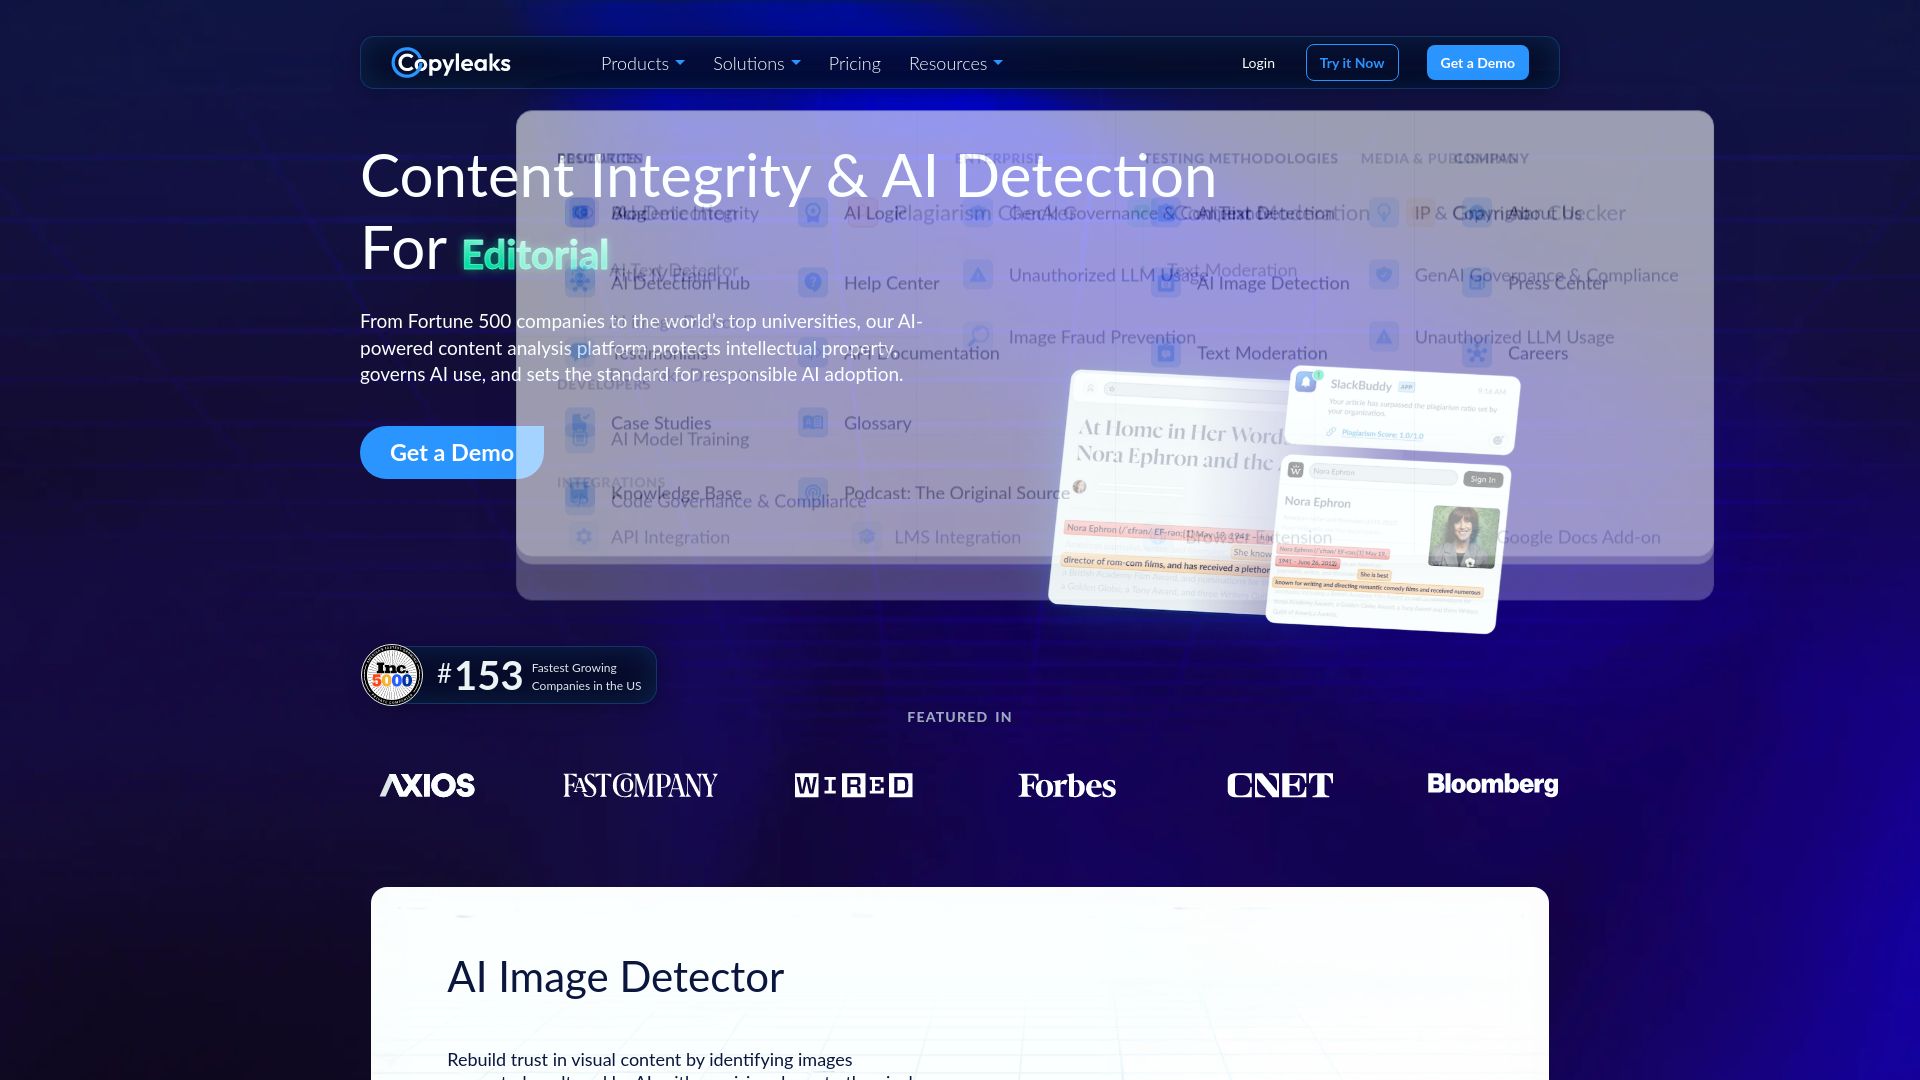Click the Copyleaks logo

[451, 63]
